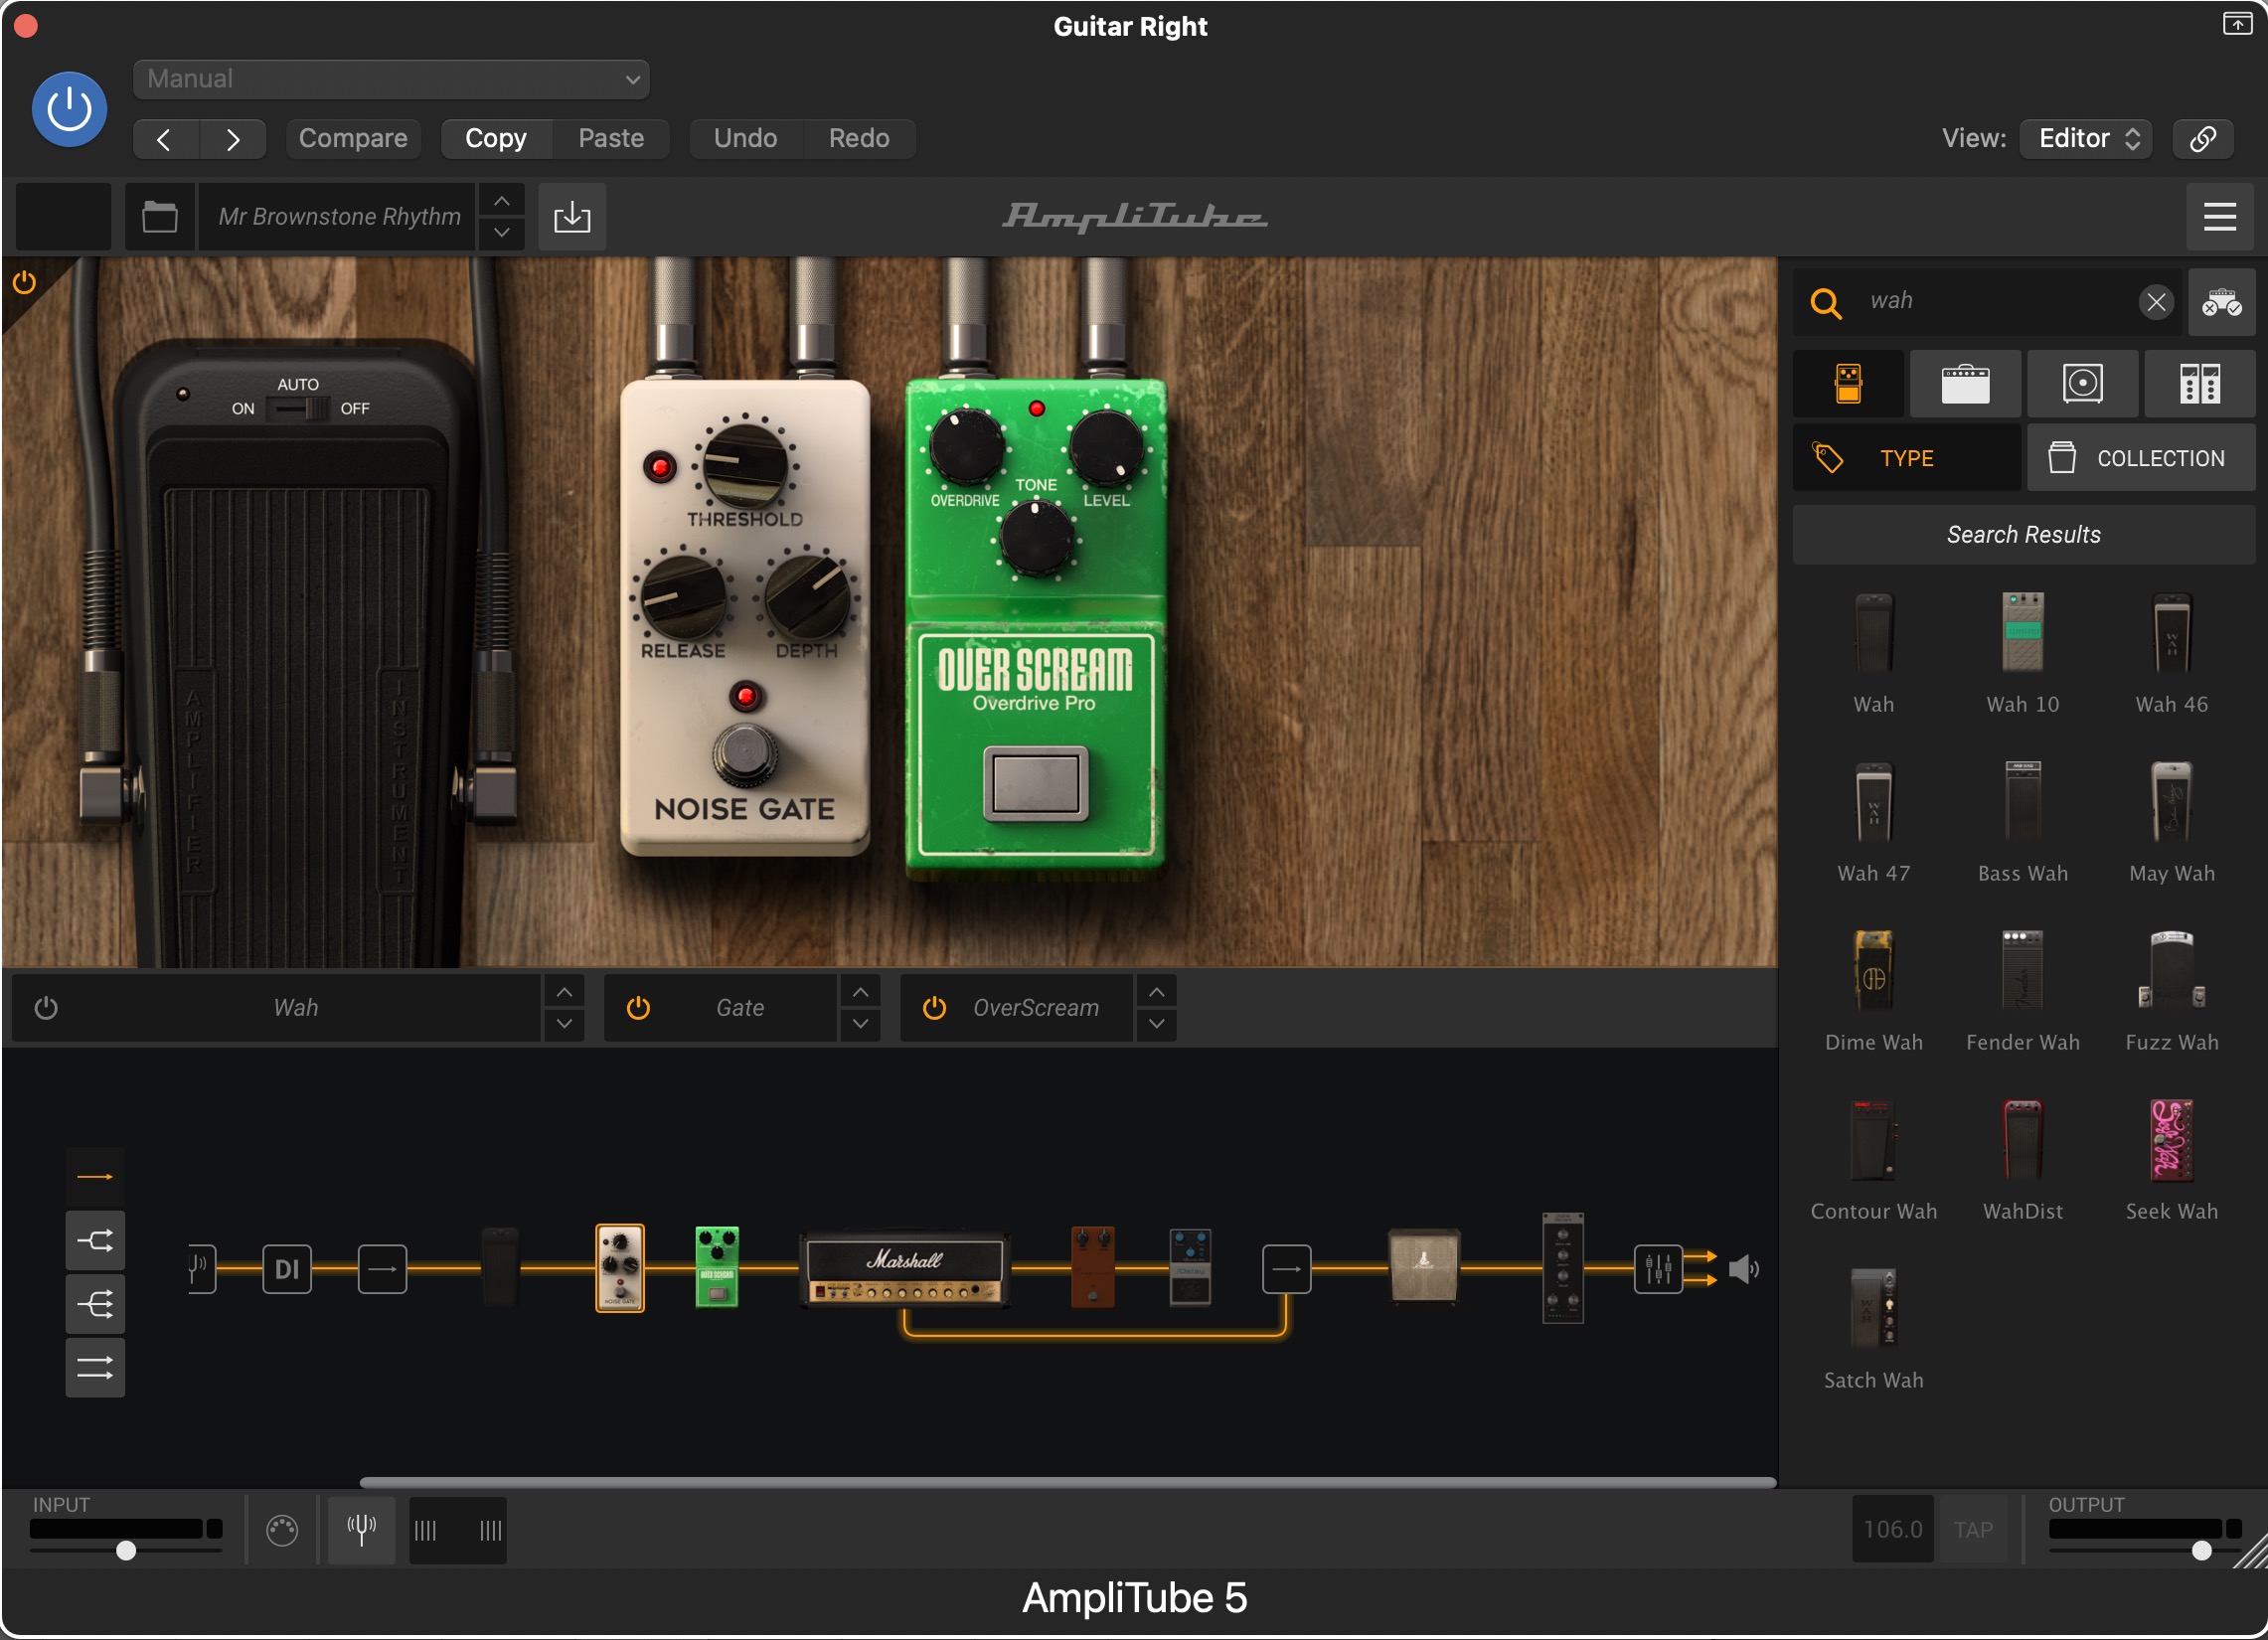Open the View Editor dropdown
The width and height of the screenshot is (2268, 1640).
2085,138
